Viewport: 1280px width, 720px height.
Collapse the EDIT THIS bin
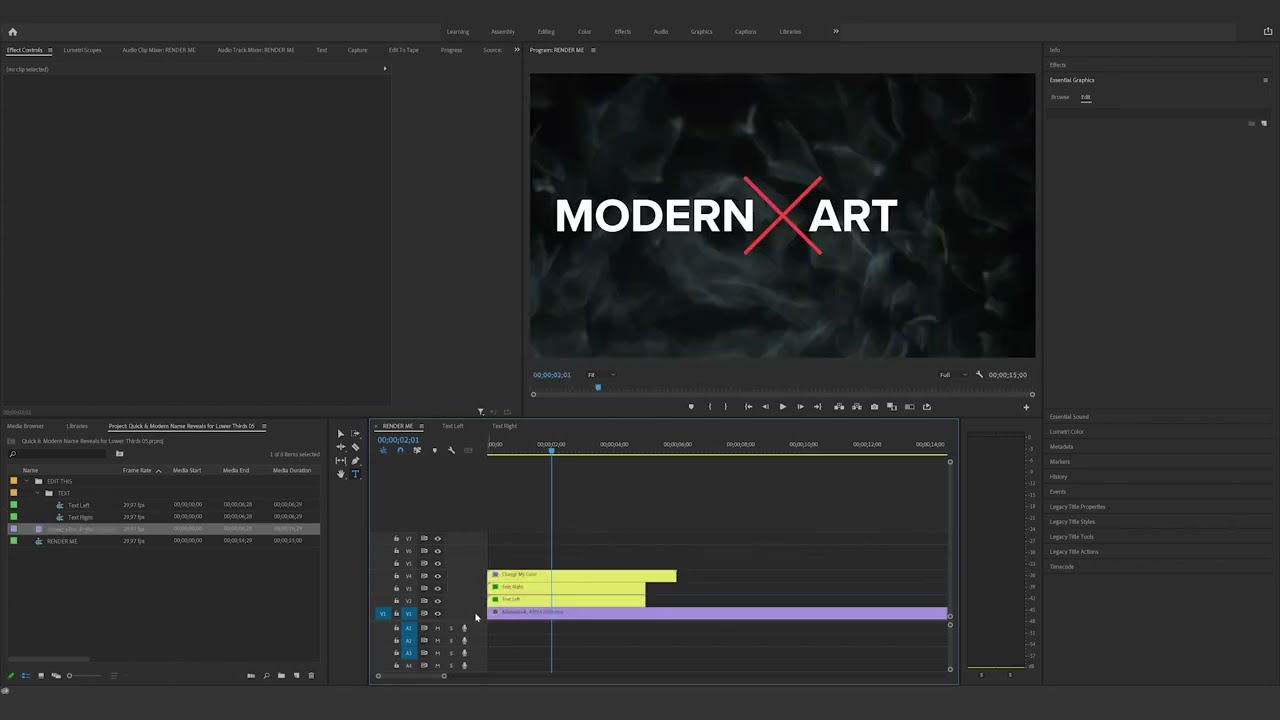26,481
